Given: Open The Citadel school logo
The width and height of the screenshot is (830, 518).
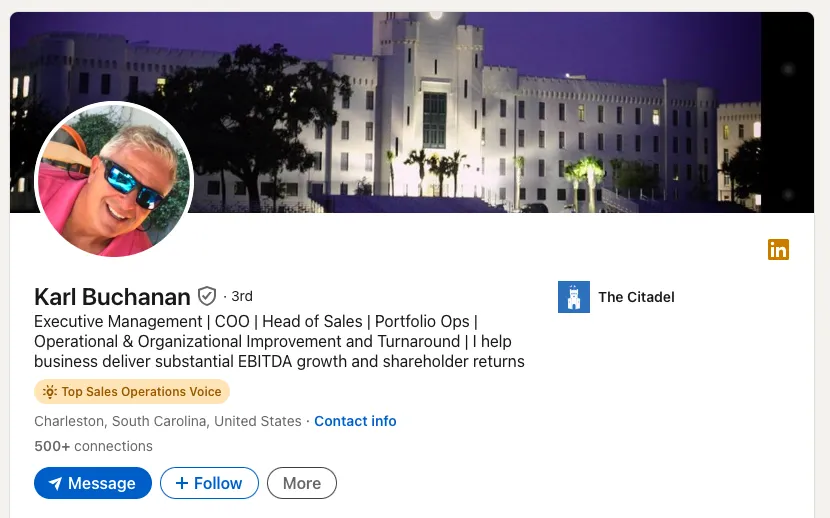Looking at the screenshot, I should click(574, 297).
